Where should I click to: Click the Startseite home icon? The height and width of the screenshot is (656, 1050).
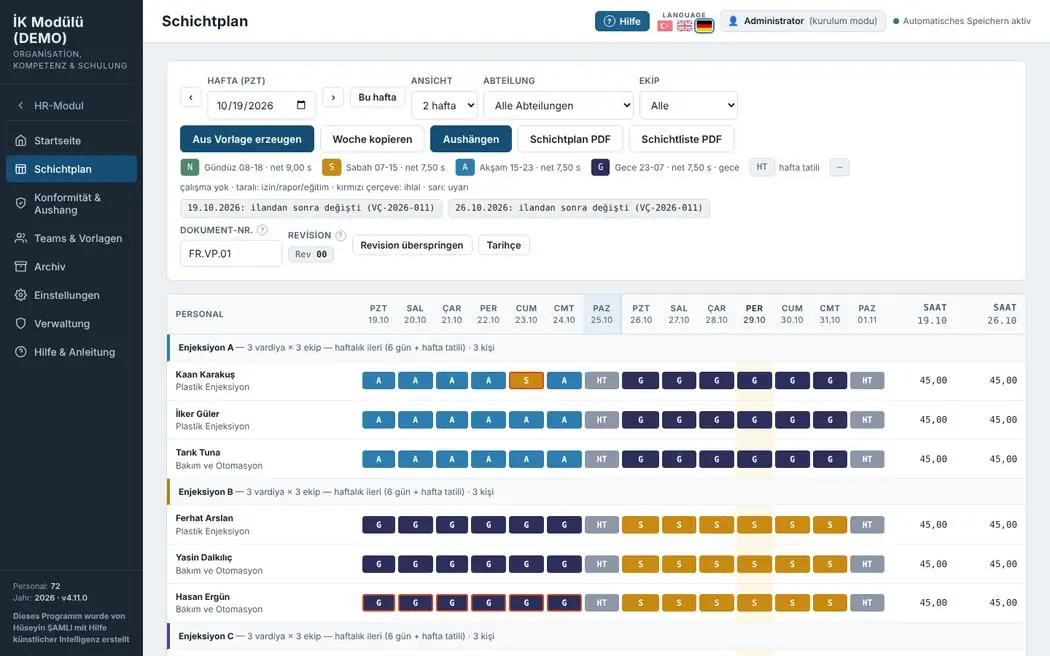pyautogui.click(x=21, y=141)
